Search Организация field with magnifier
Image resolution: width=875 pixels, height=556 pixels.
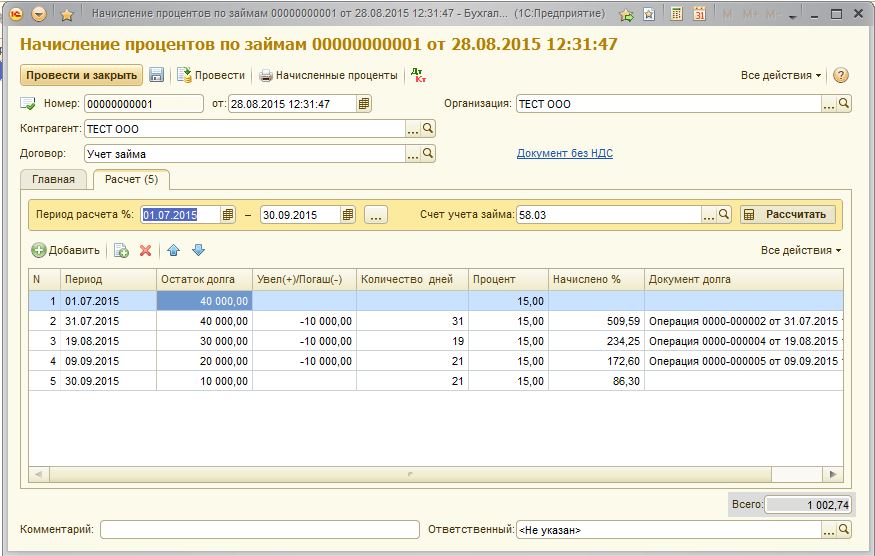844,103
